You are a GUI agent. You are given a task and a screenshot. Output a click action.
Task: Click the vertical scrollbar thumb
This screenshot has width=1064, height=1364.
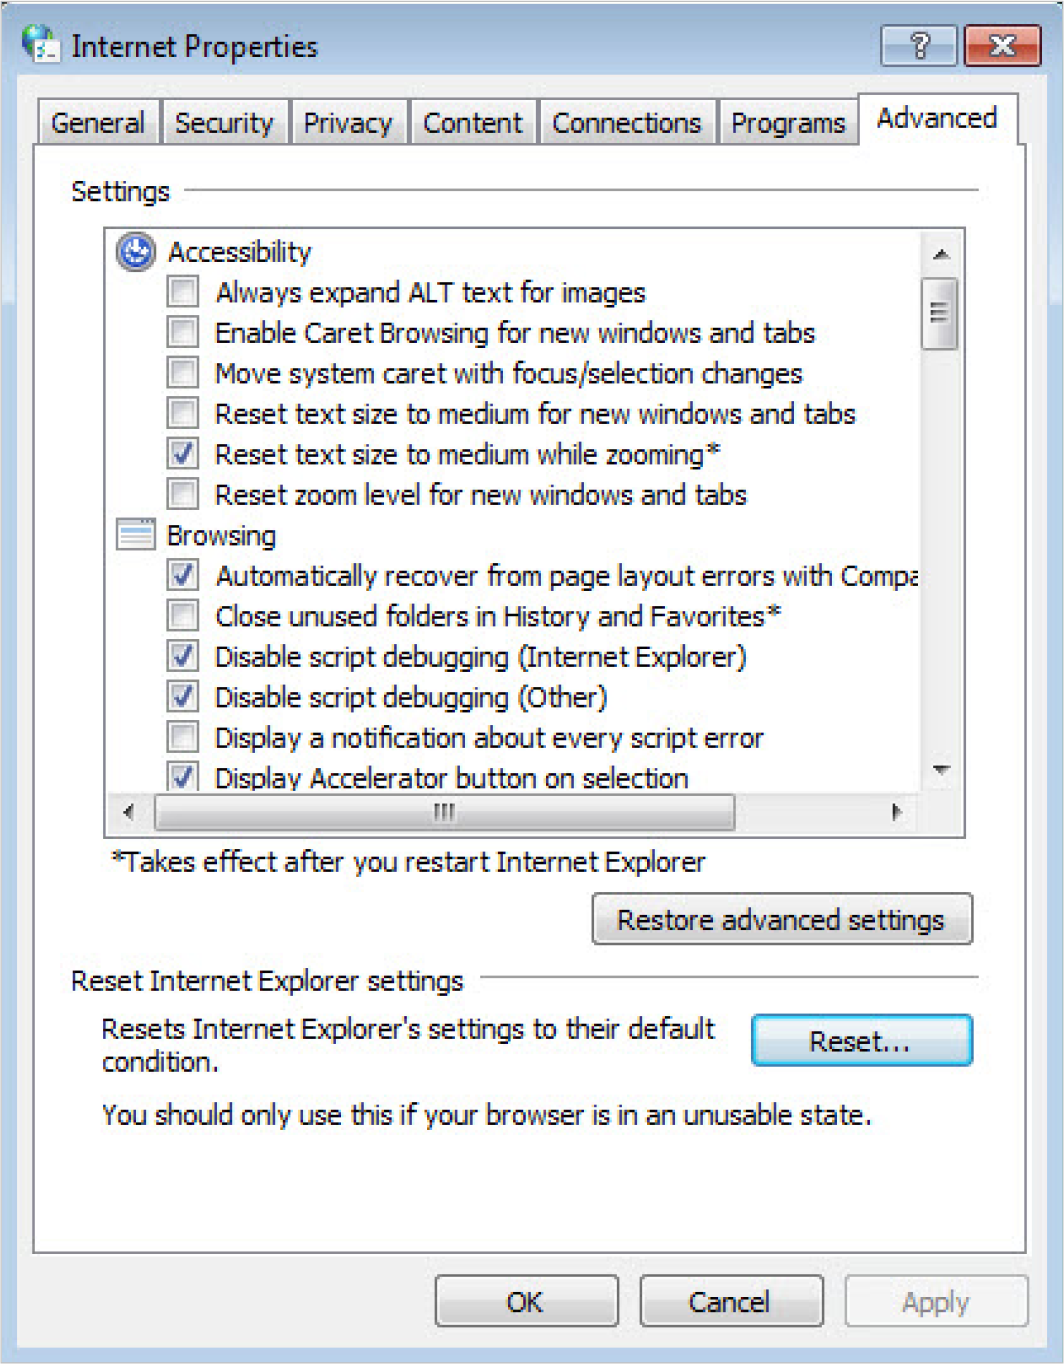click(x=939, y=313)
